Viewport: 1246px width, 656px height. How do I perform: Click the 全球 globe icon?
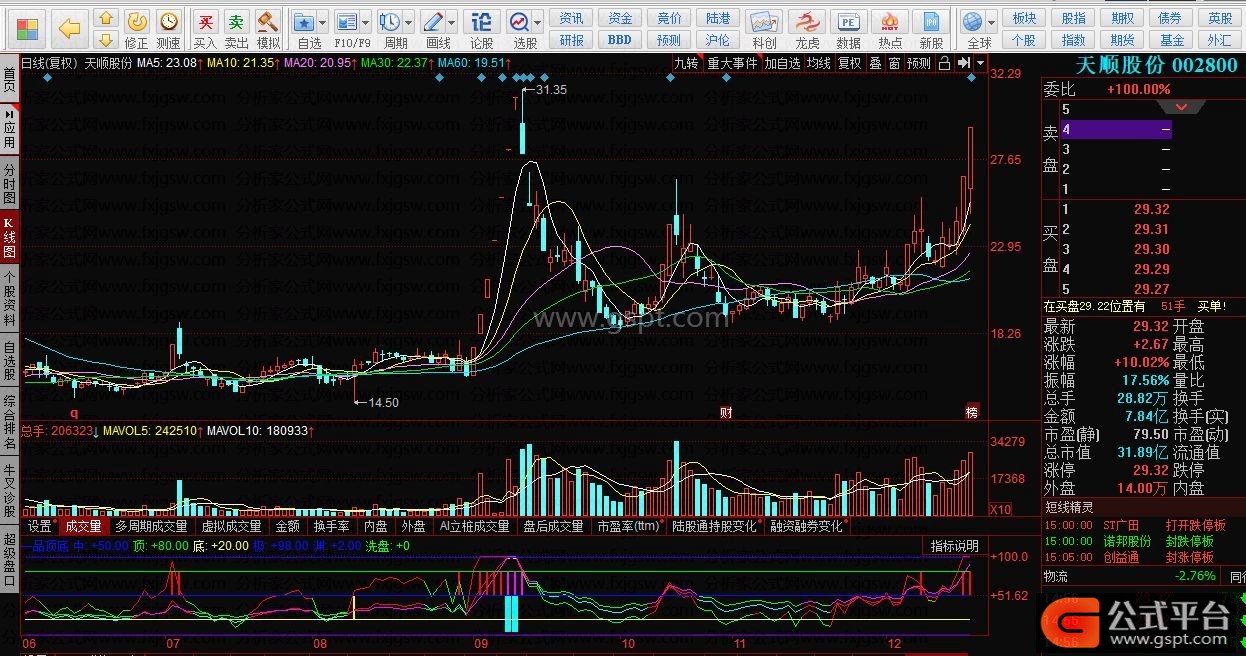click(x=972, y=21)
